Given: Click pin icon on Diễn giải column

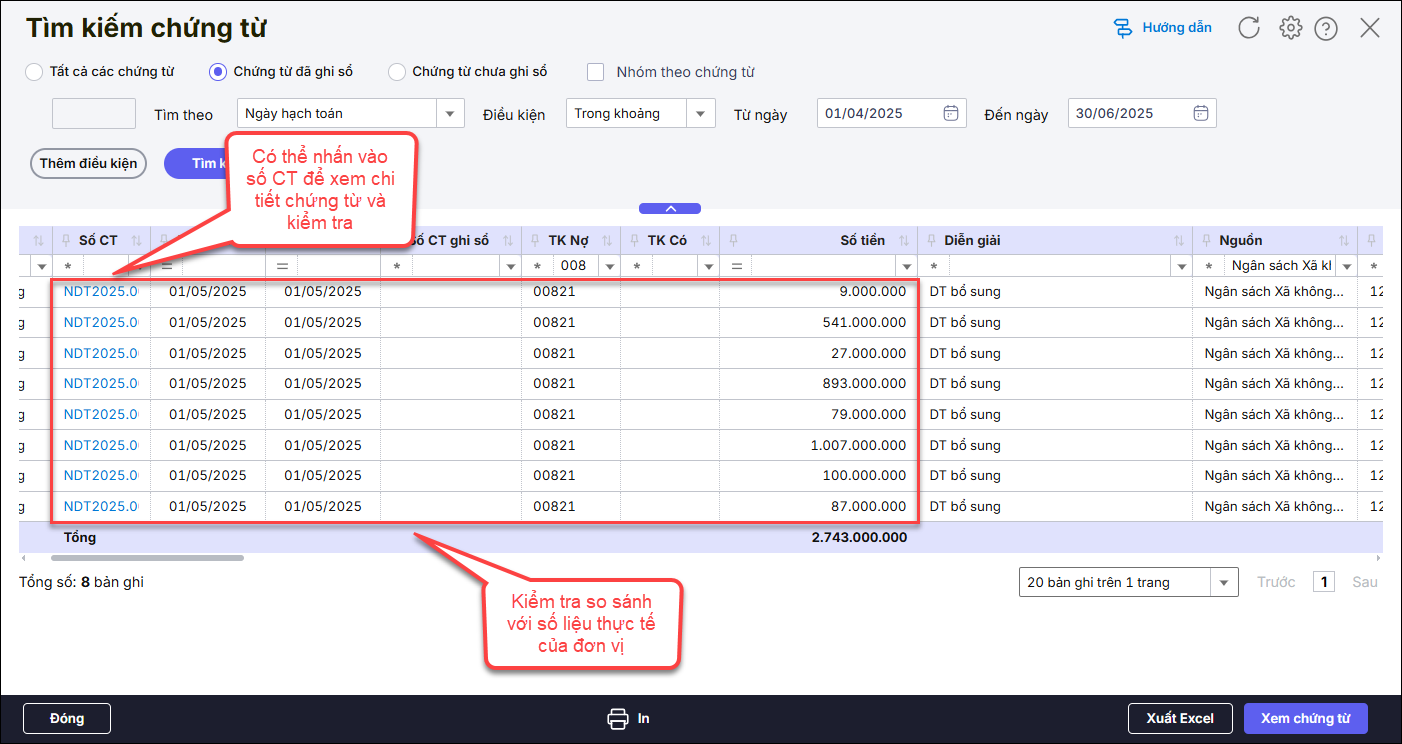Looking at the screenshot, I should click(931, 241).
